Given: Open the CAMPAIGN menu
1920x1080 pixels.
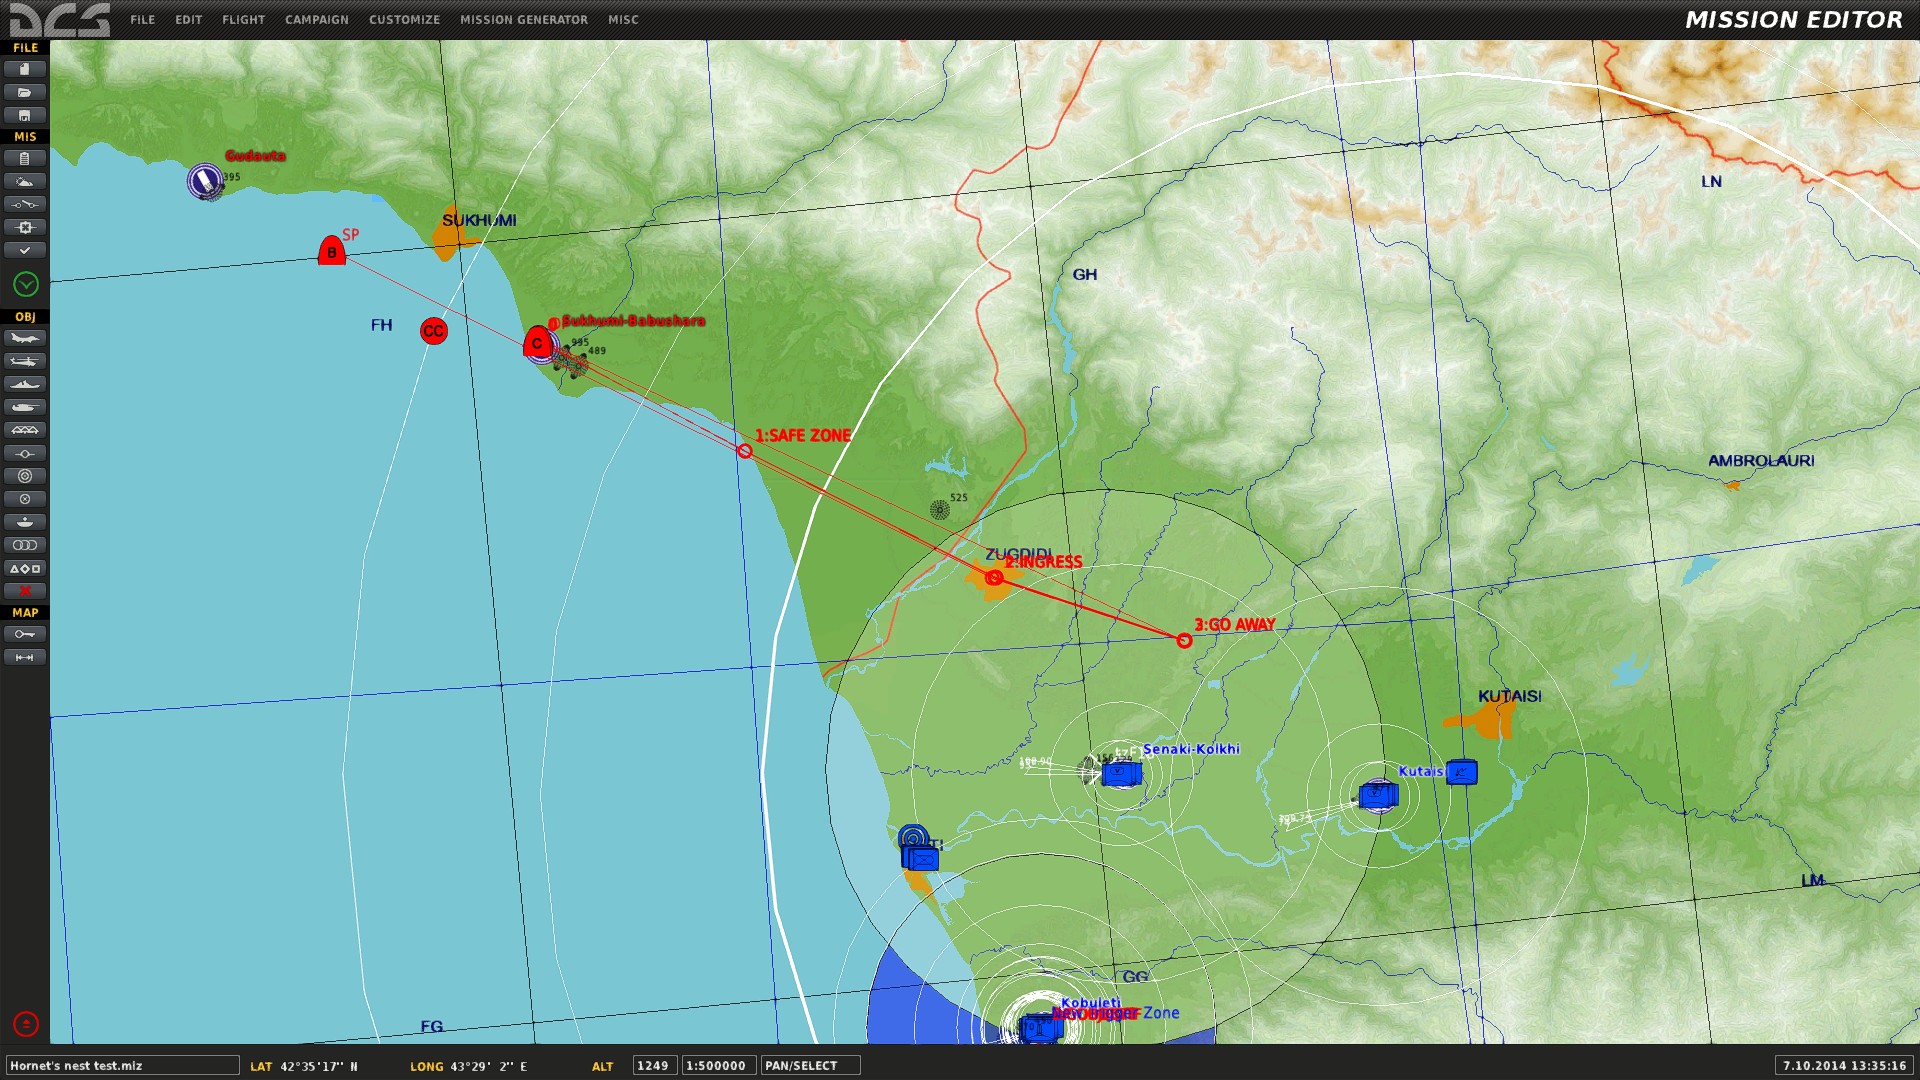Looking at the screenshot, I should click(x=317, y=20).
